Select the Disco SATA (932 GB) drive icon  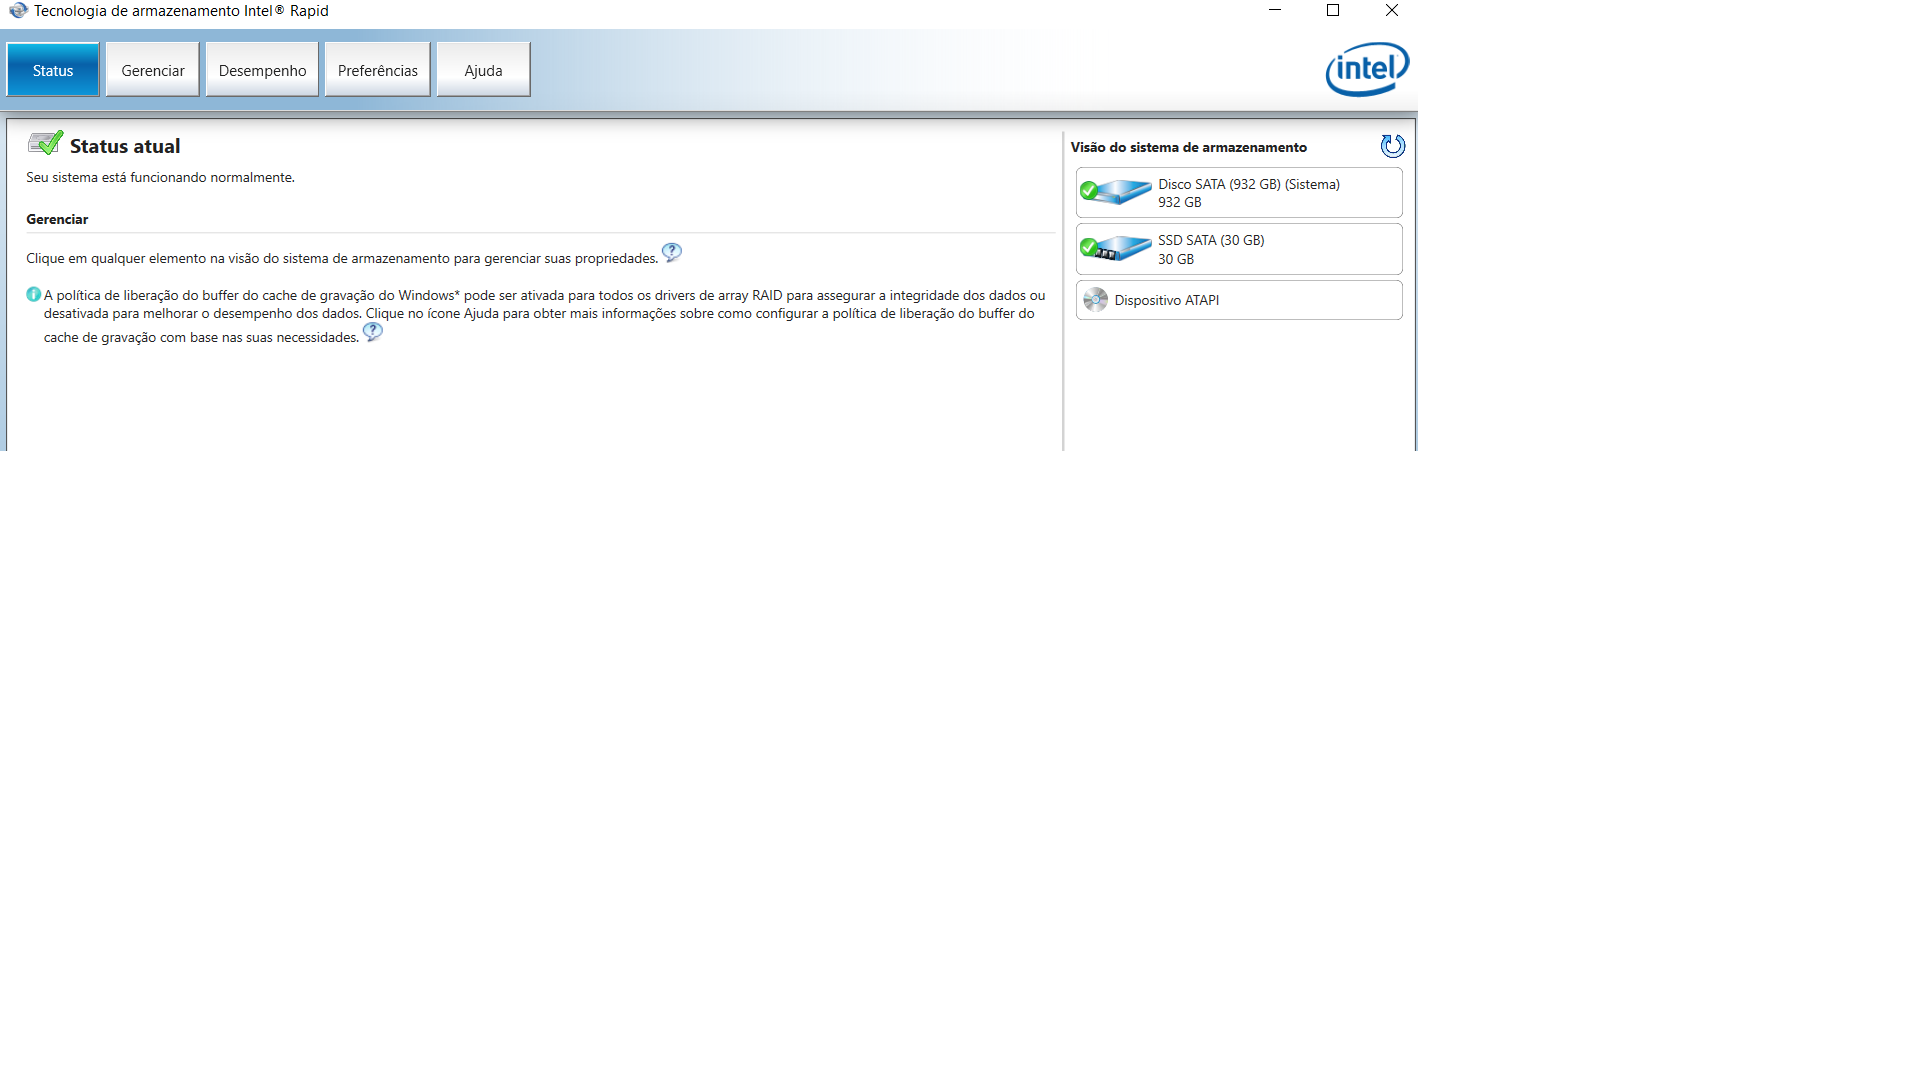pos(1116,191)
